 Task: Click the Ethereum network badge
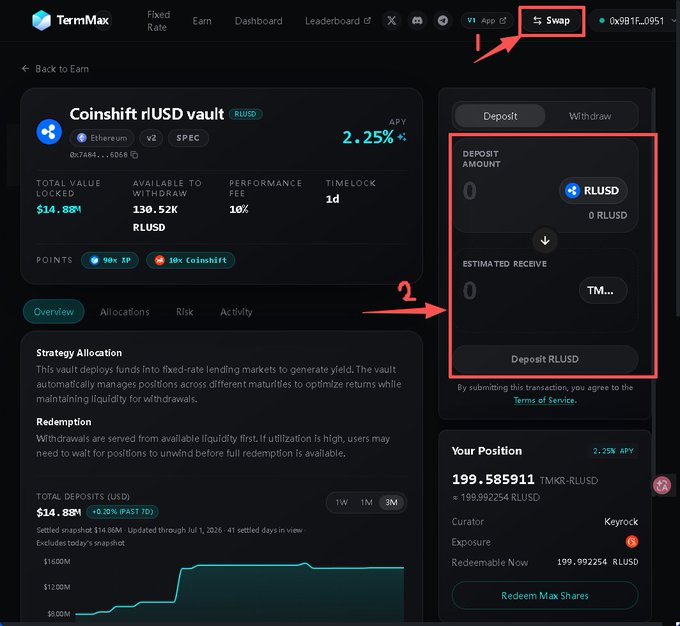(x=102, y=138)
